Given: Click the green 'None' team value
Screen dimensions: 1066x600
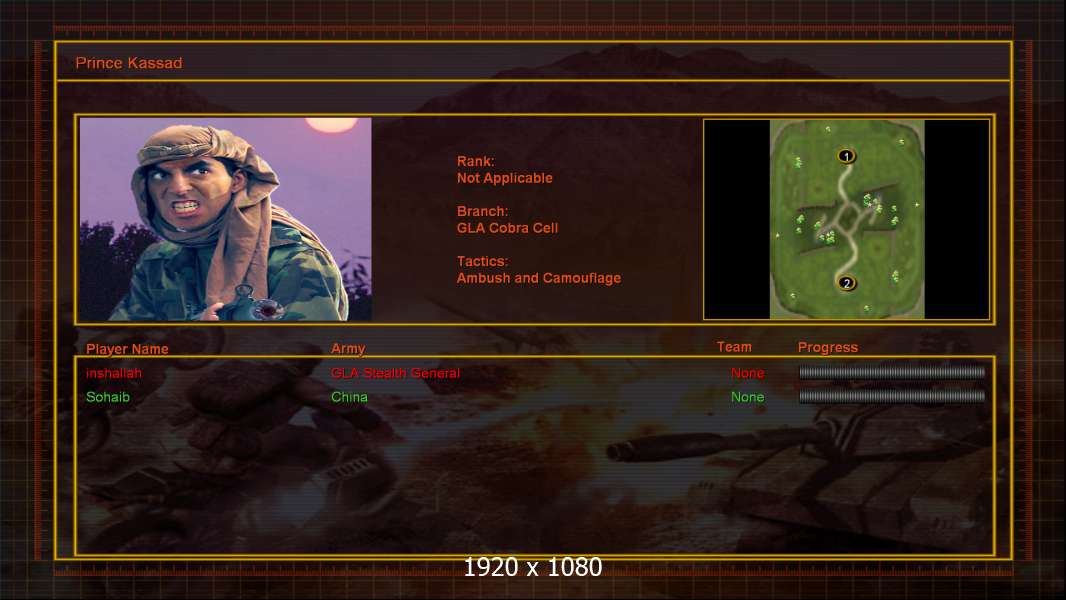Looking at the screenshot, I should pyautogui.click(x=747, y=397).
